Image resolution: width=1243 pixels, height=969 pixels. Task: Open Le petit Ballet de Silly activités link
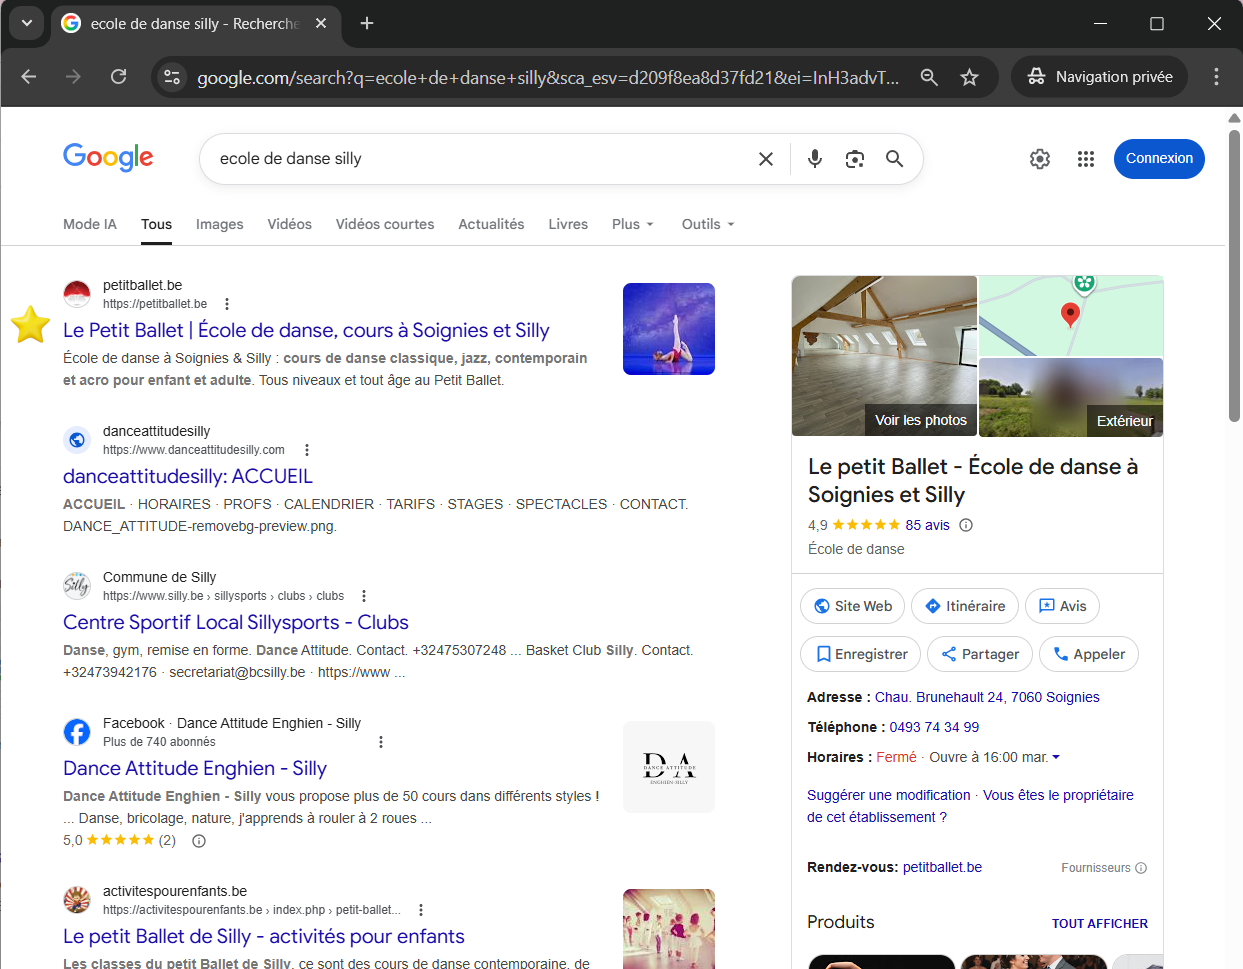tap(264, 936)
